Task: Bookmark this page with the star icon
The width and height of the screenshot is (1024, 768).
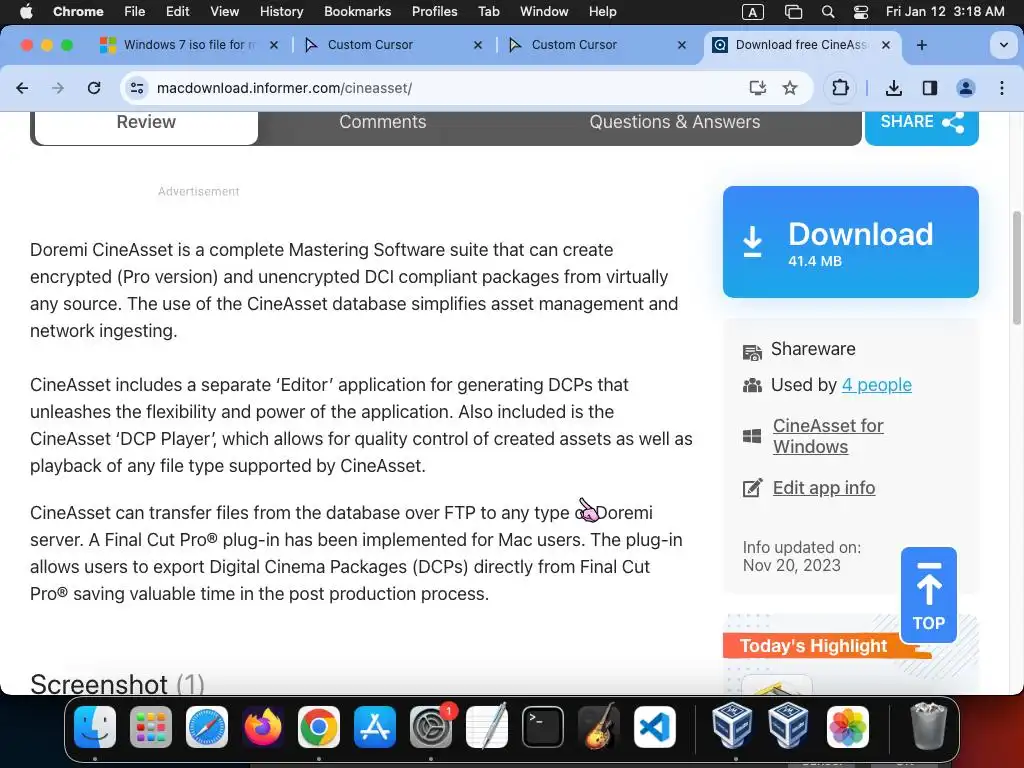Action: click(790, 88)
